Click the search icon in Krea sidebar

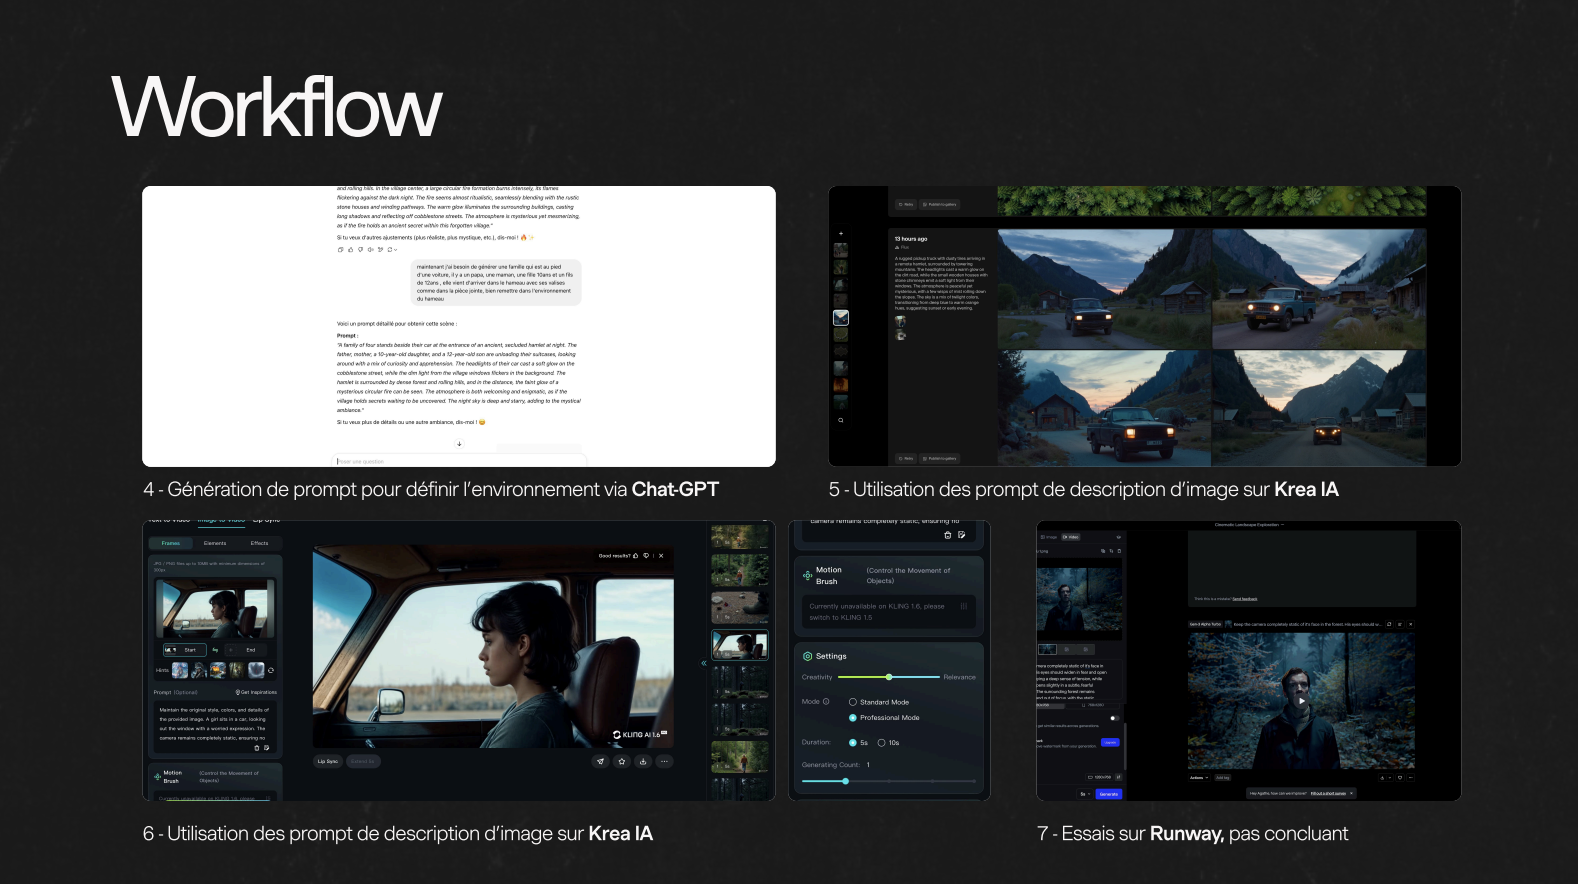point(841,420)
